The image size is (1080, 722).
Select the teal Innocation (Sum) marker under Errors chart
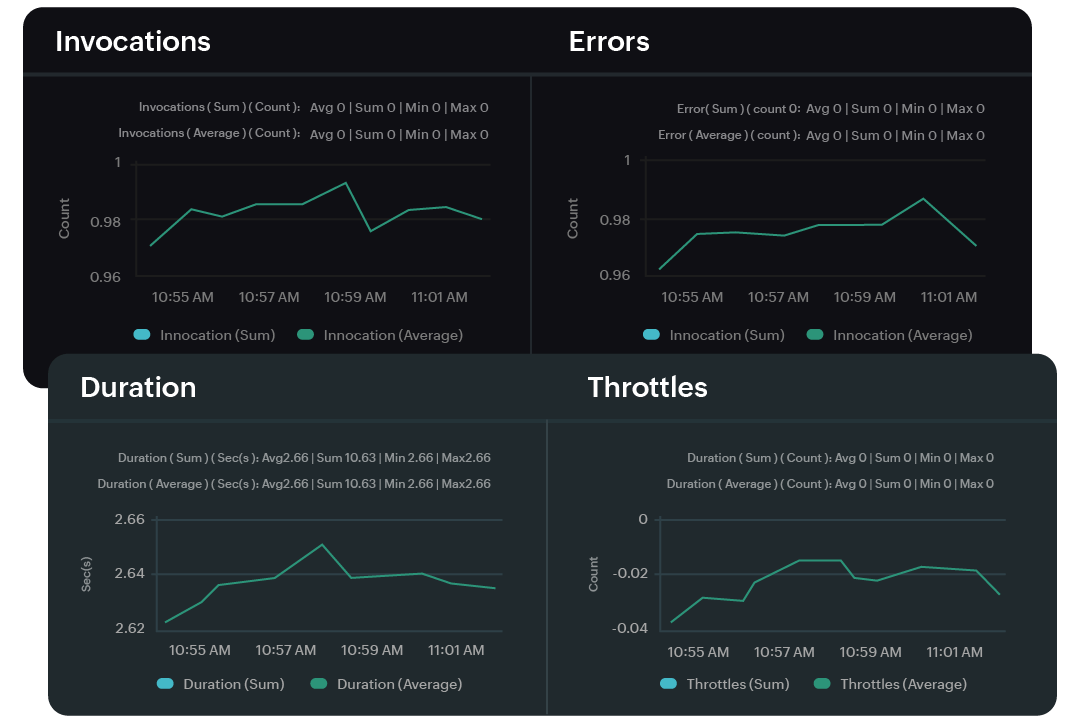(x=651, y=335)
